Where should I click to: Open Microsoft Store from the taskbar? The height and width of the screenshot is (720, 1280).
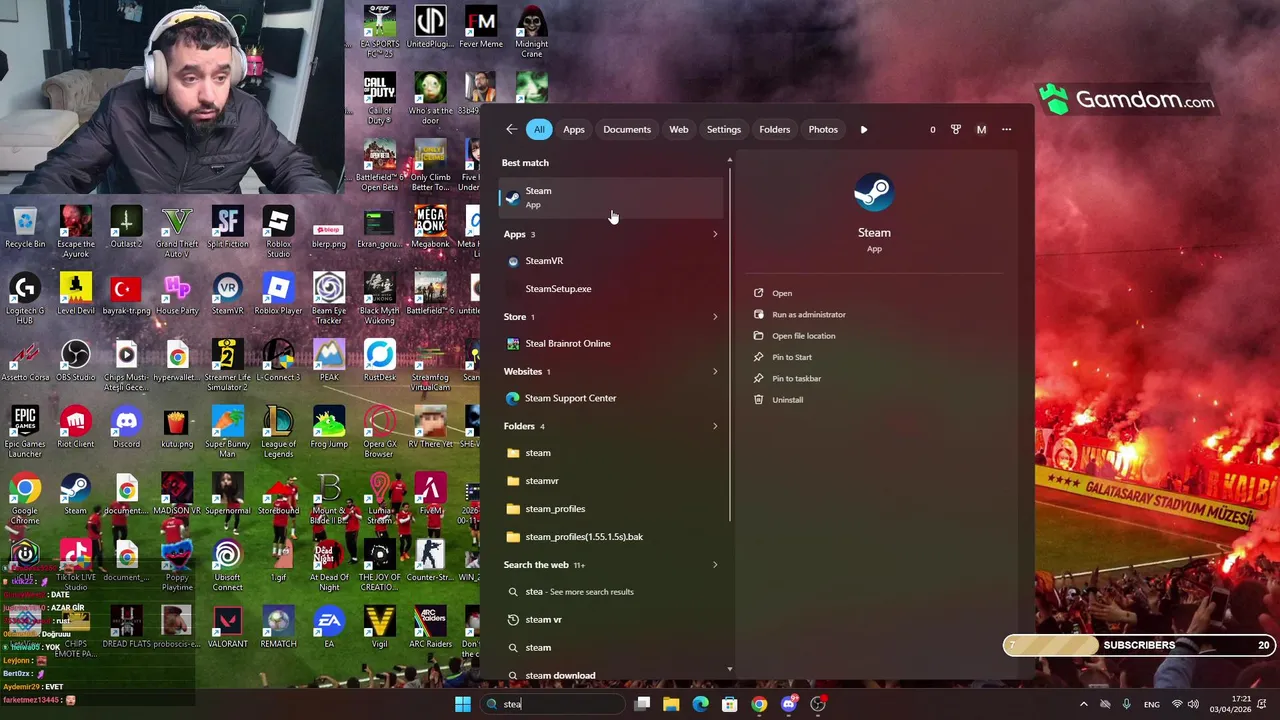pyautogui.click(x=730, y=704)
